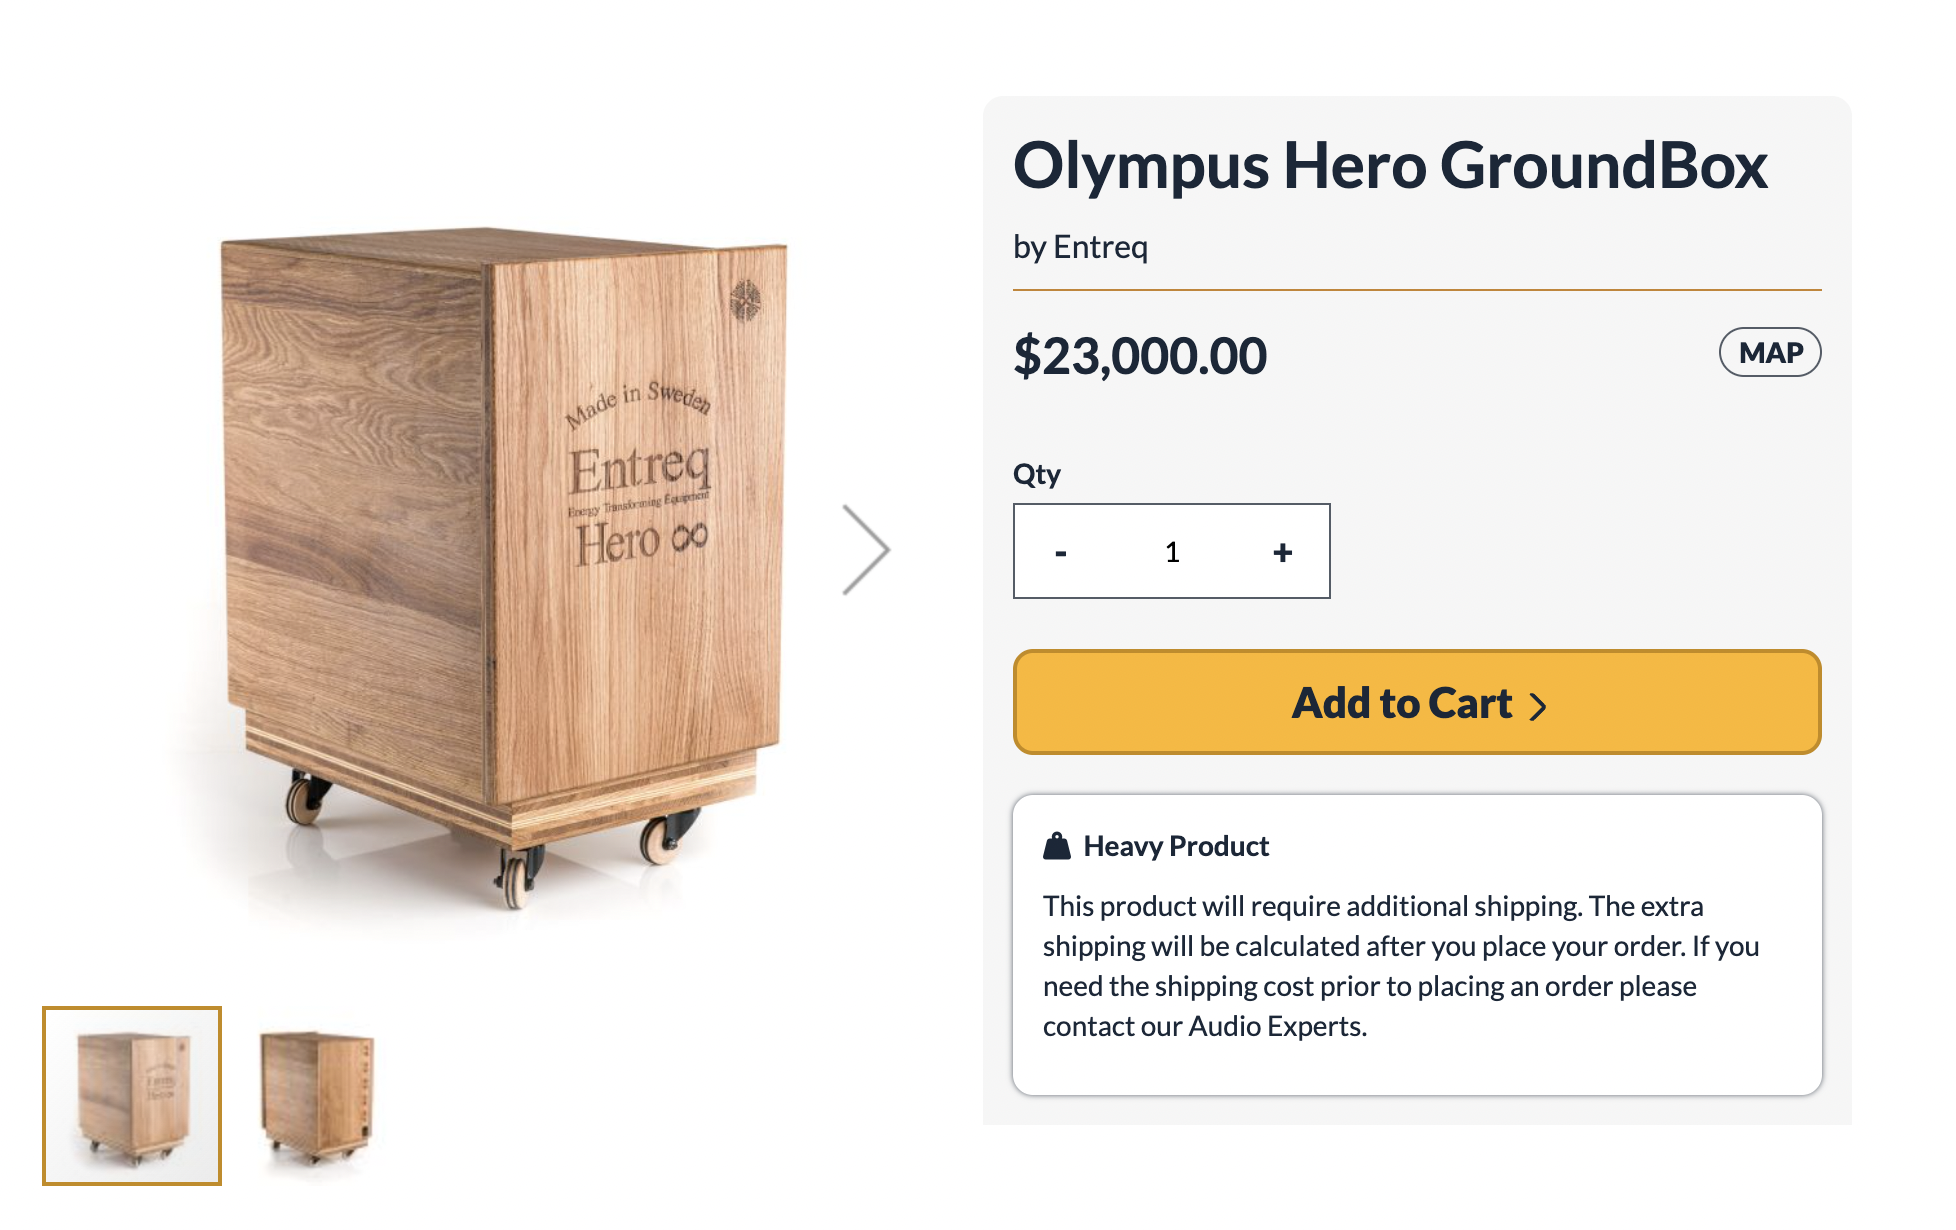Click the round emblem stamped on the crate

tap(745, 299)
